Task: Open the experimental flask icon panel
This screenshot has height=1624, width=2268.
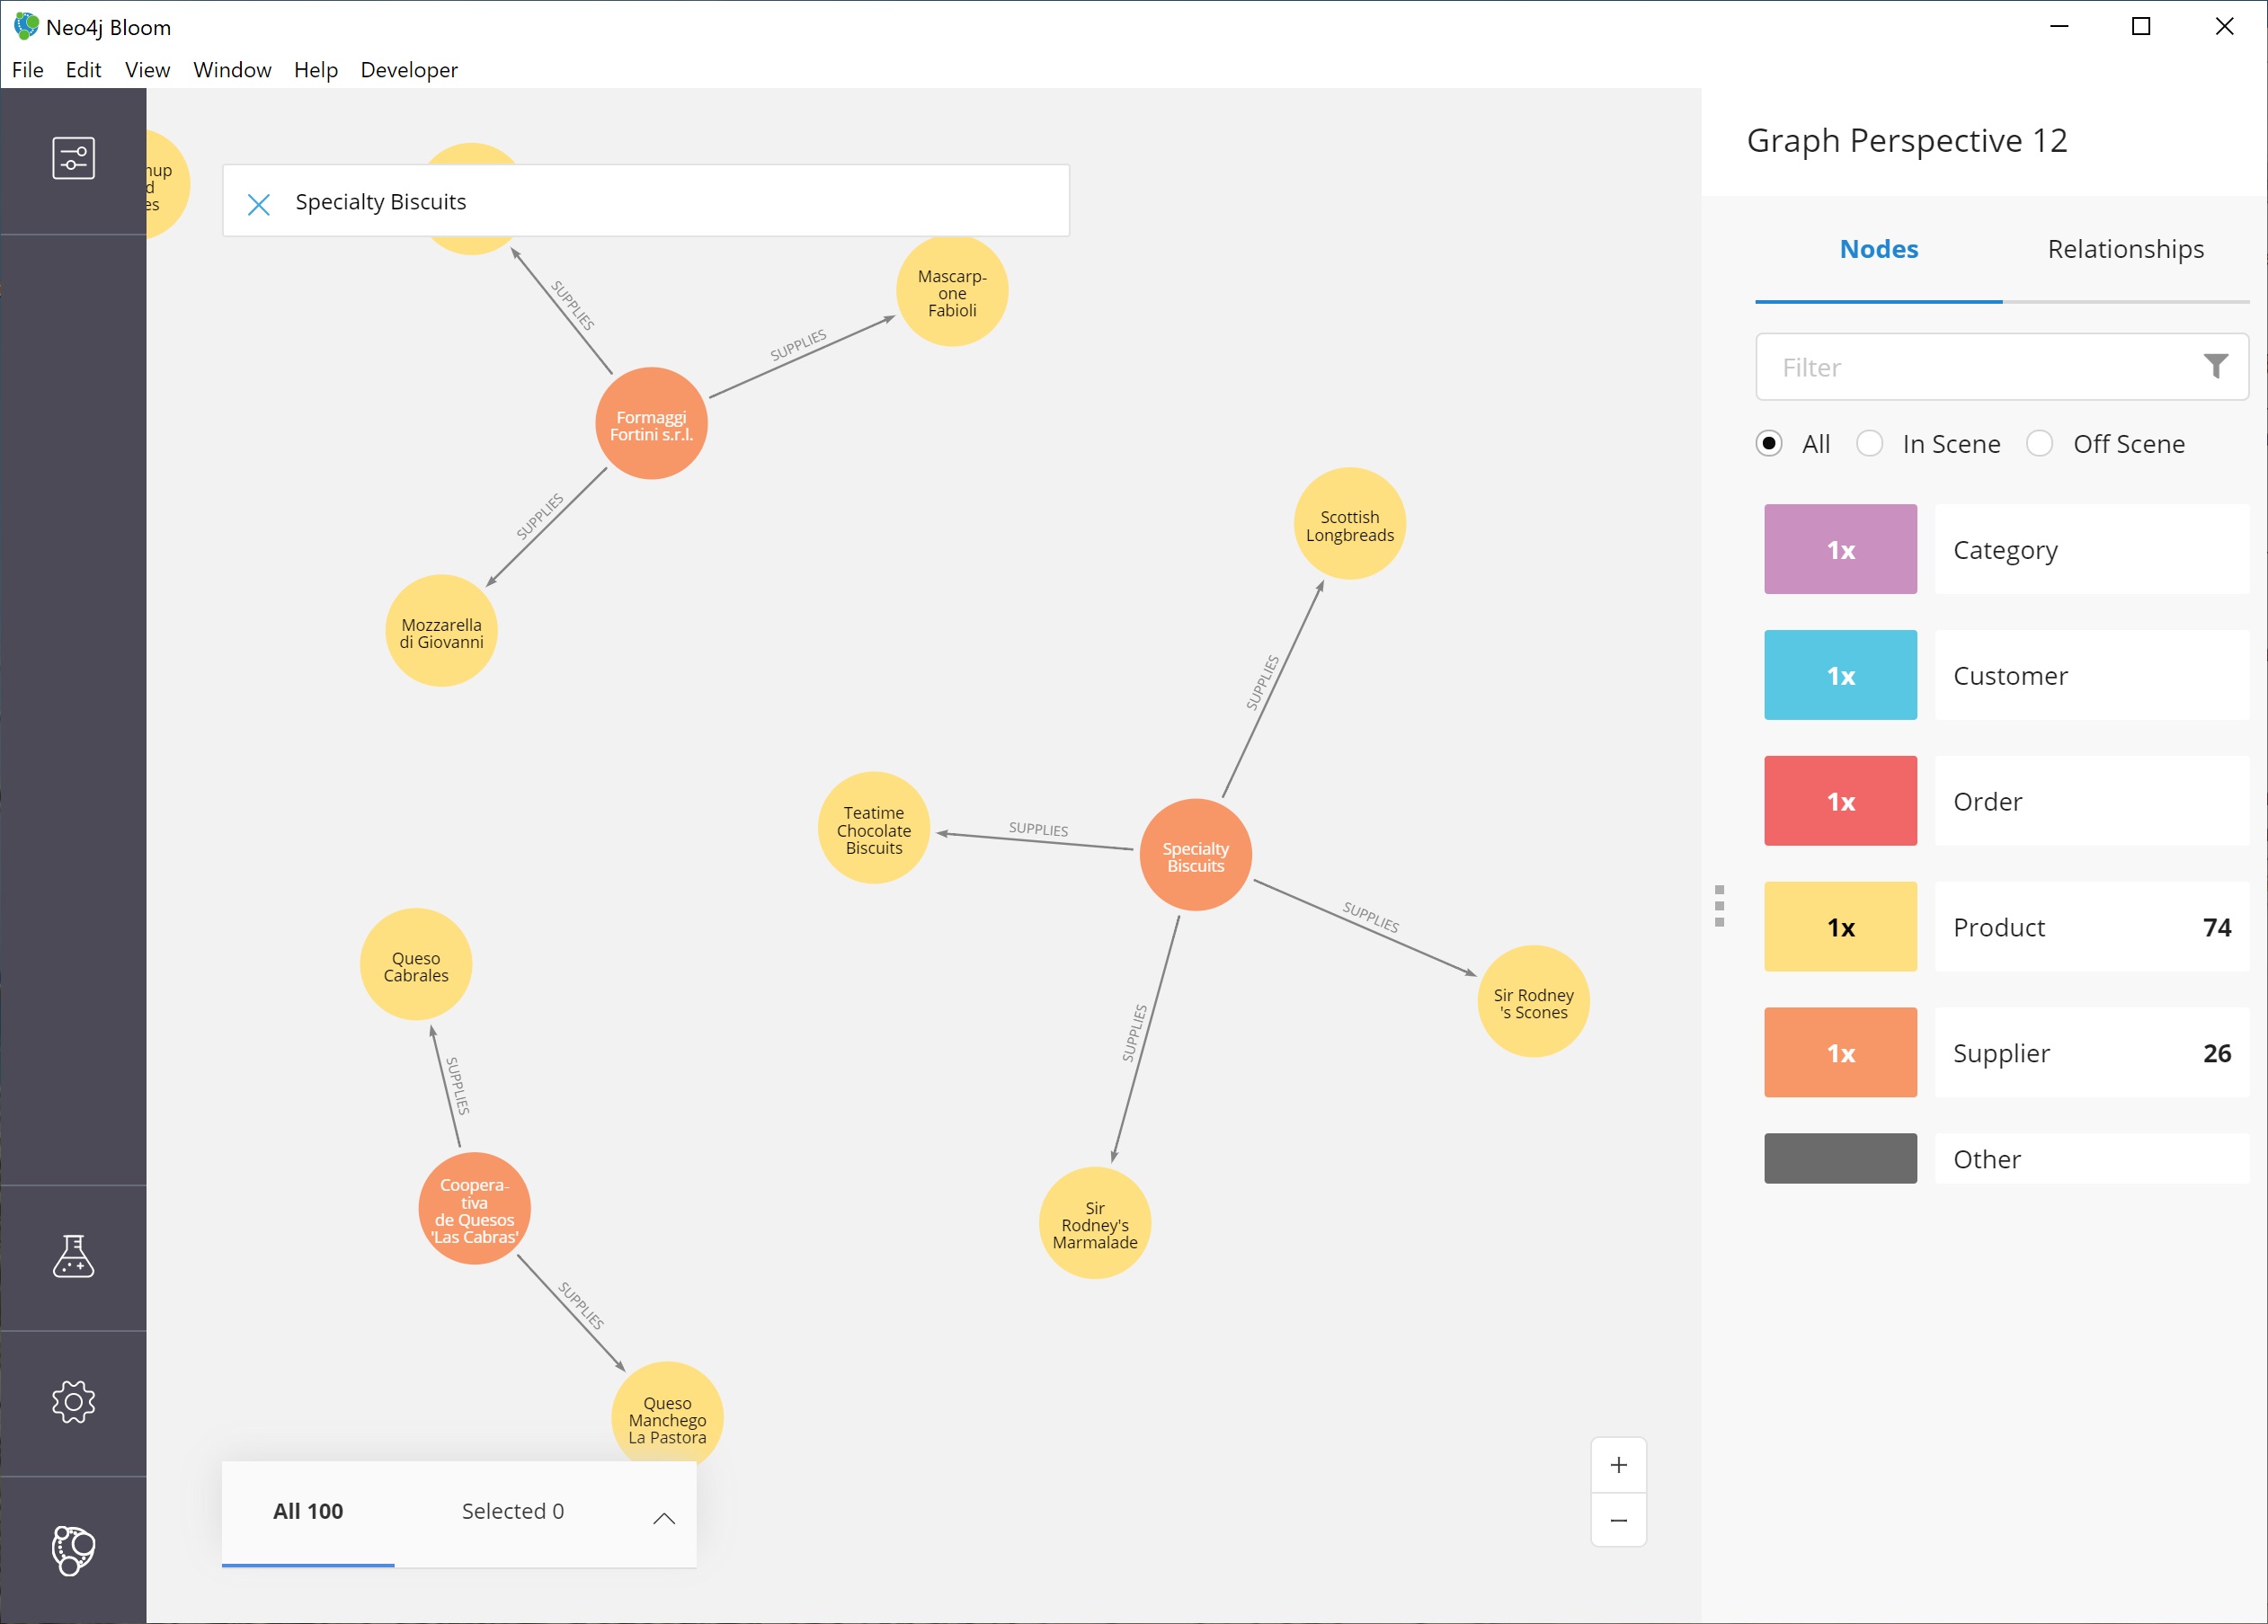Action: coord(73,1256)
